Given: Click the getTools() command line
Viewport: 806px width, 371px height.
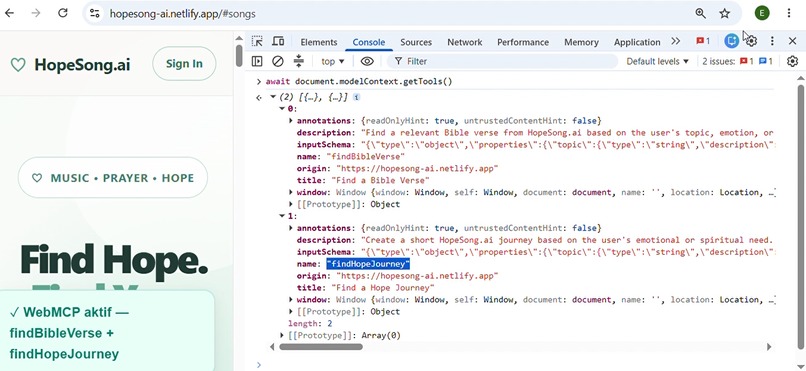Looking at the screenshot, I should 359,81.
